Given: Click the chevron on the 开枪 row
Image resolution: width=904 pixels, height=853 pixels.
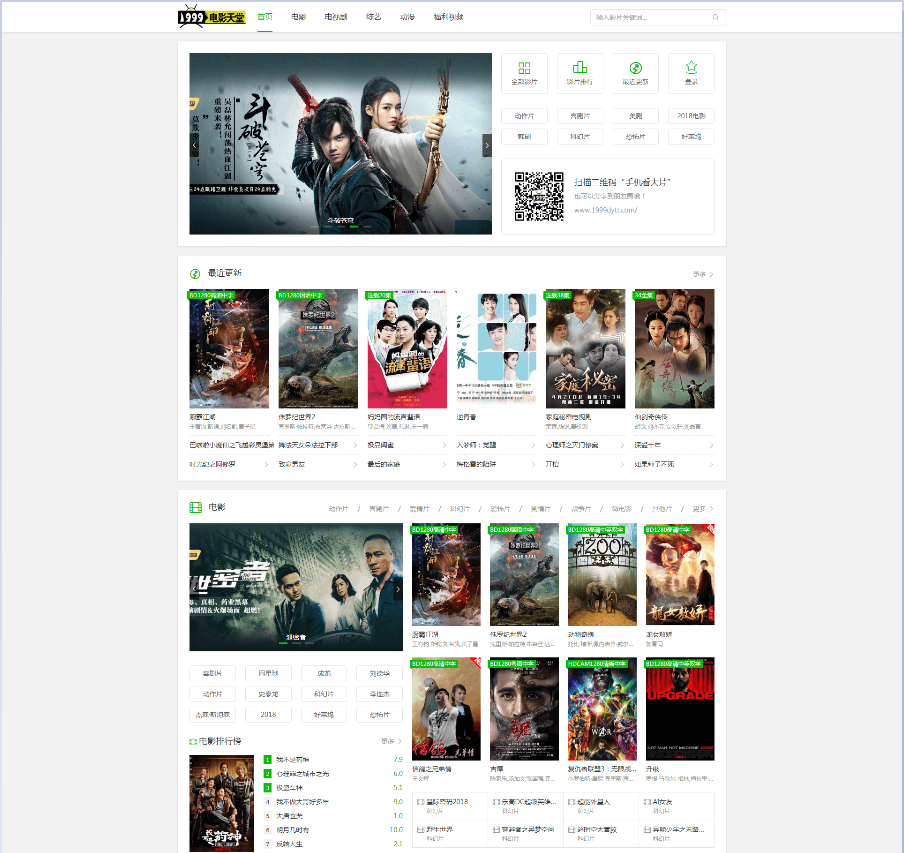Looking at the screenshot, I should coord(623,464).
